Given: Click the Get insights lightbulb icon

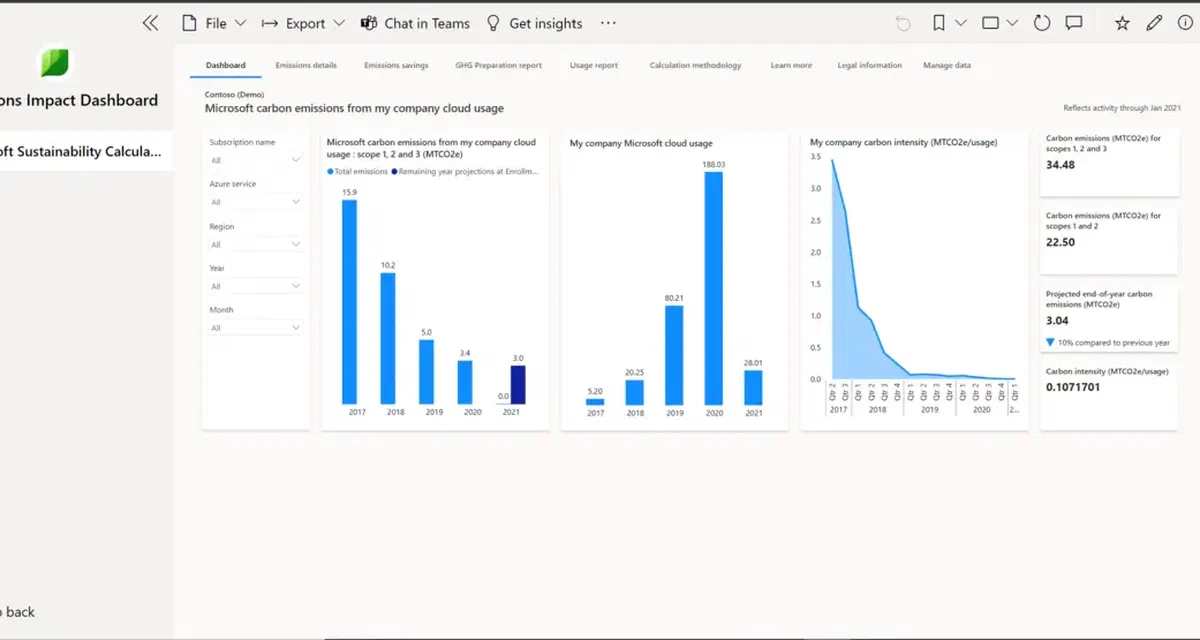Looking at the screenshot, I should pyautogui.click(x=492, y=23).
